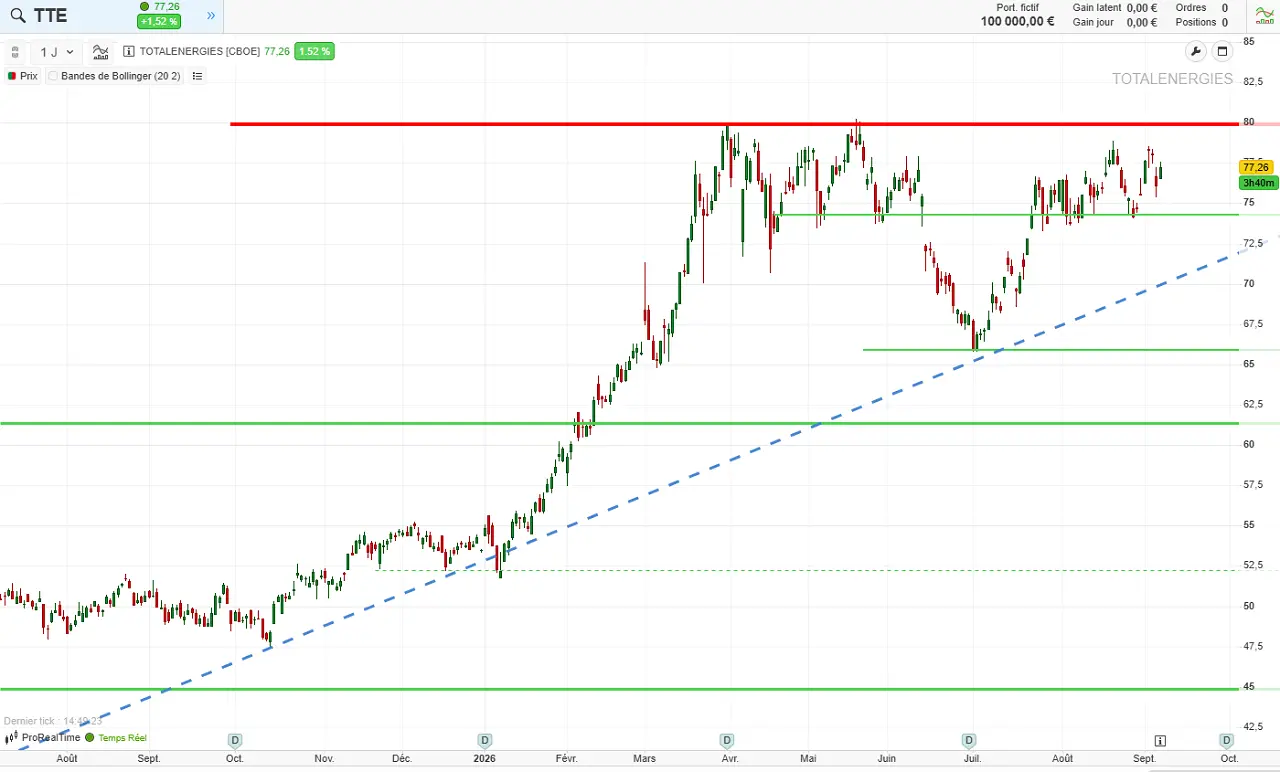
Task: Click the D dividend marker near Avr.
Action: [x=727, y=741]
